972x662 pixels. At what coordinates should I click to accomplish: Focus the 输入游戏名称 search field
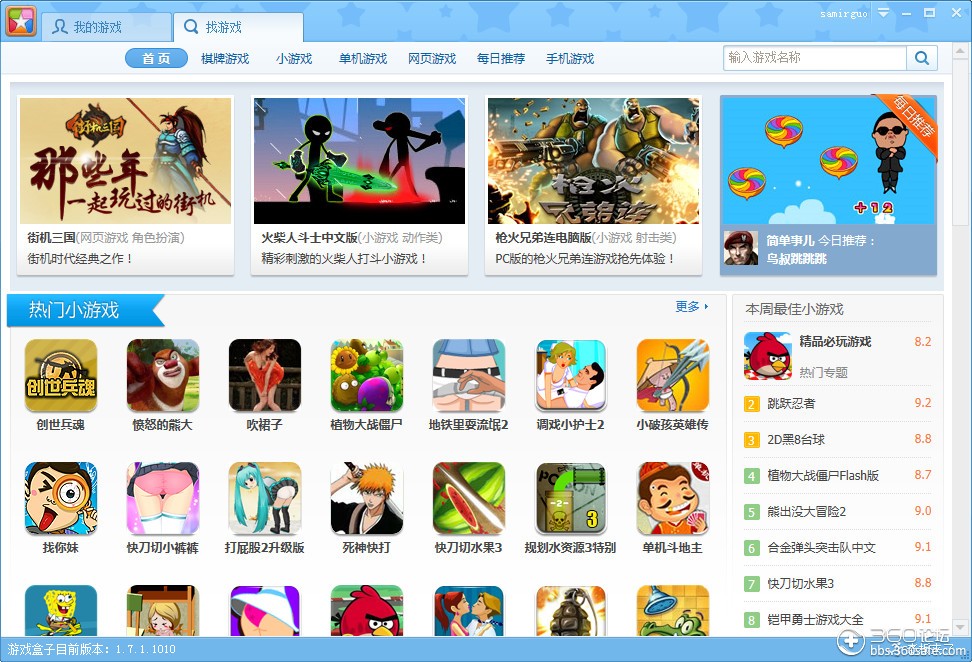815,58
